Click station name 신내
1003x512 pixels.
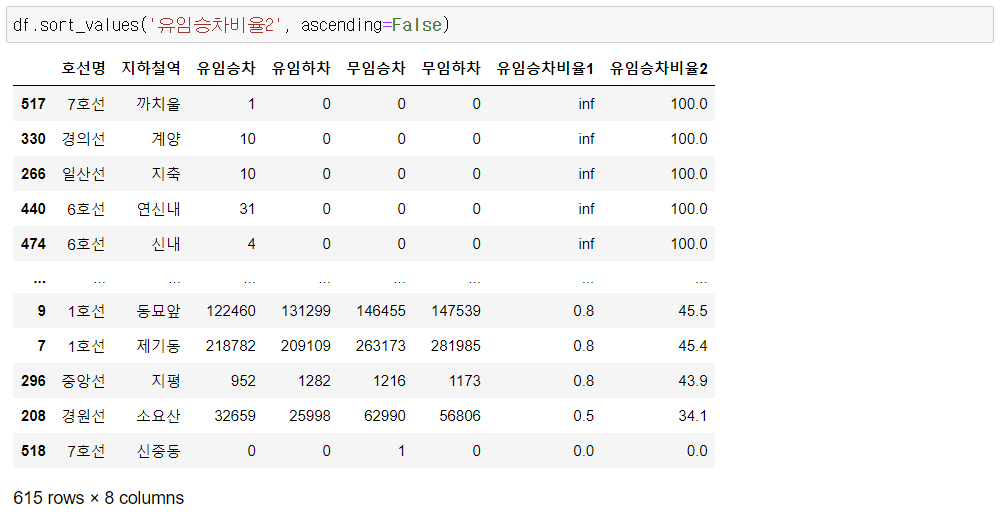pos(166,244)
